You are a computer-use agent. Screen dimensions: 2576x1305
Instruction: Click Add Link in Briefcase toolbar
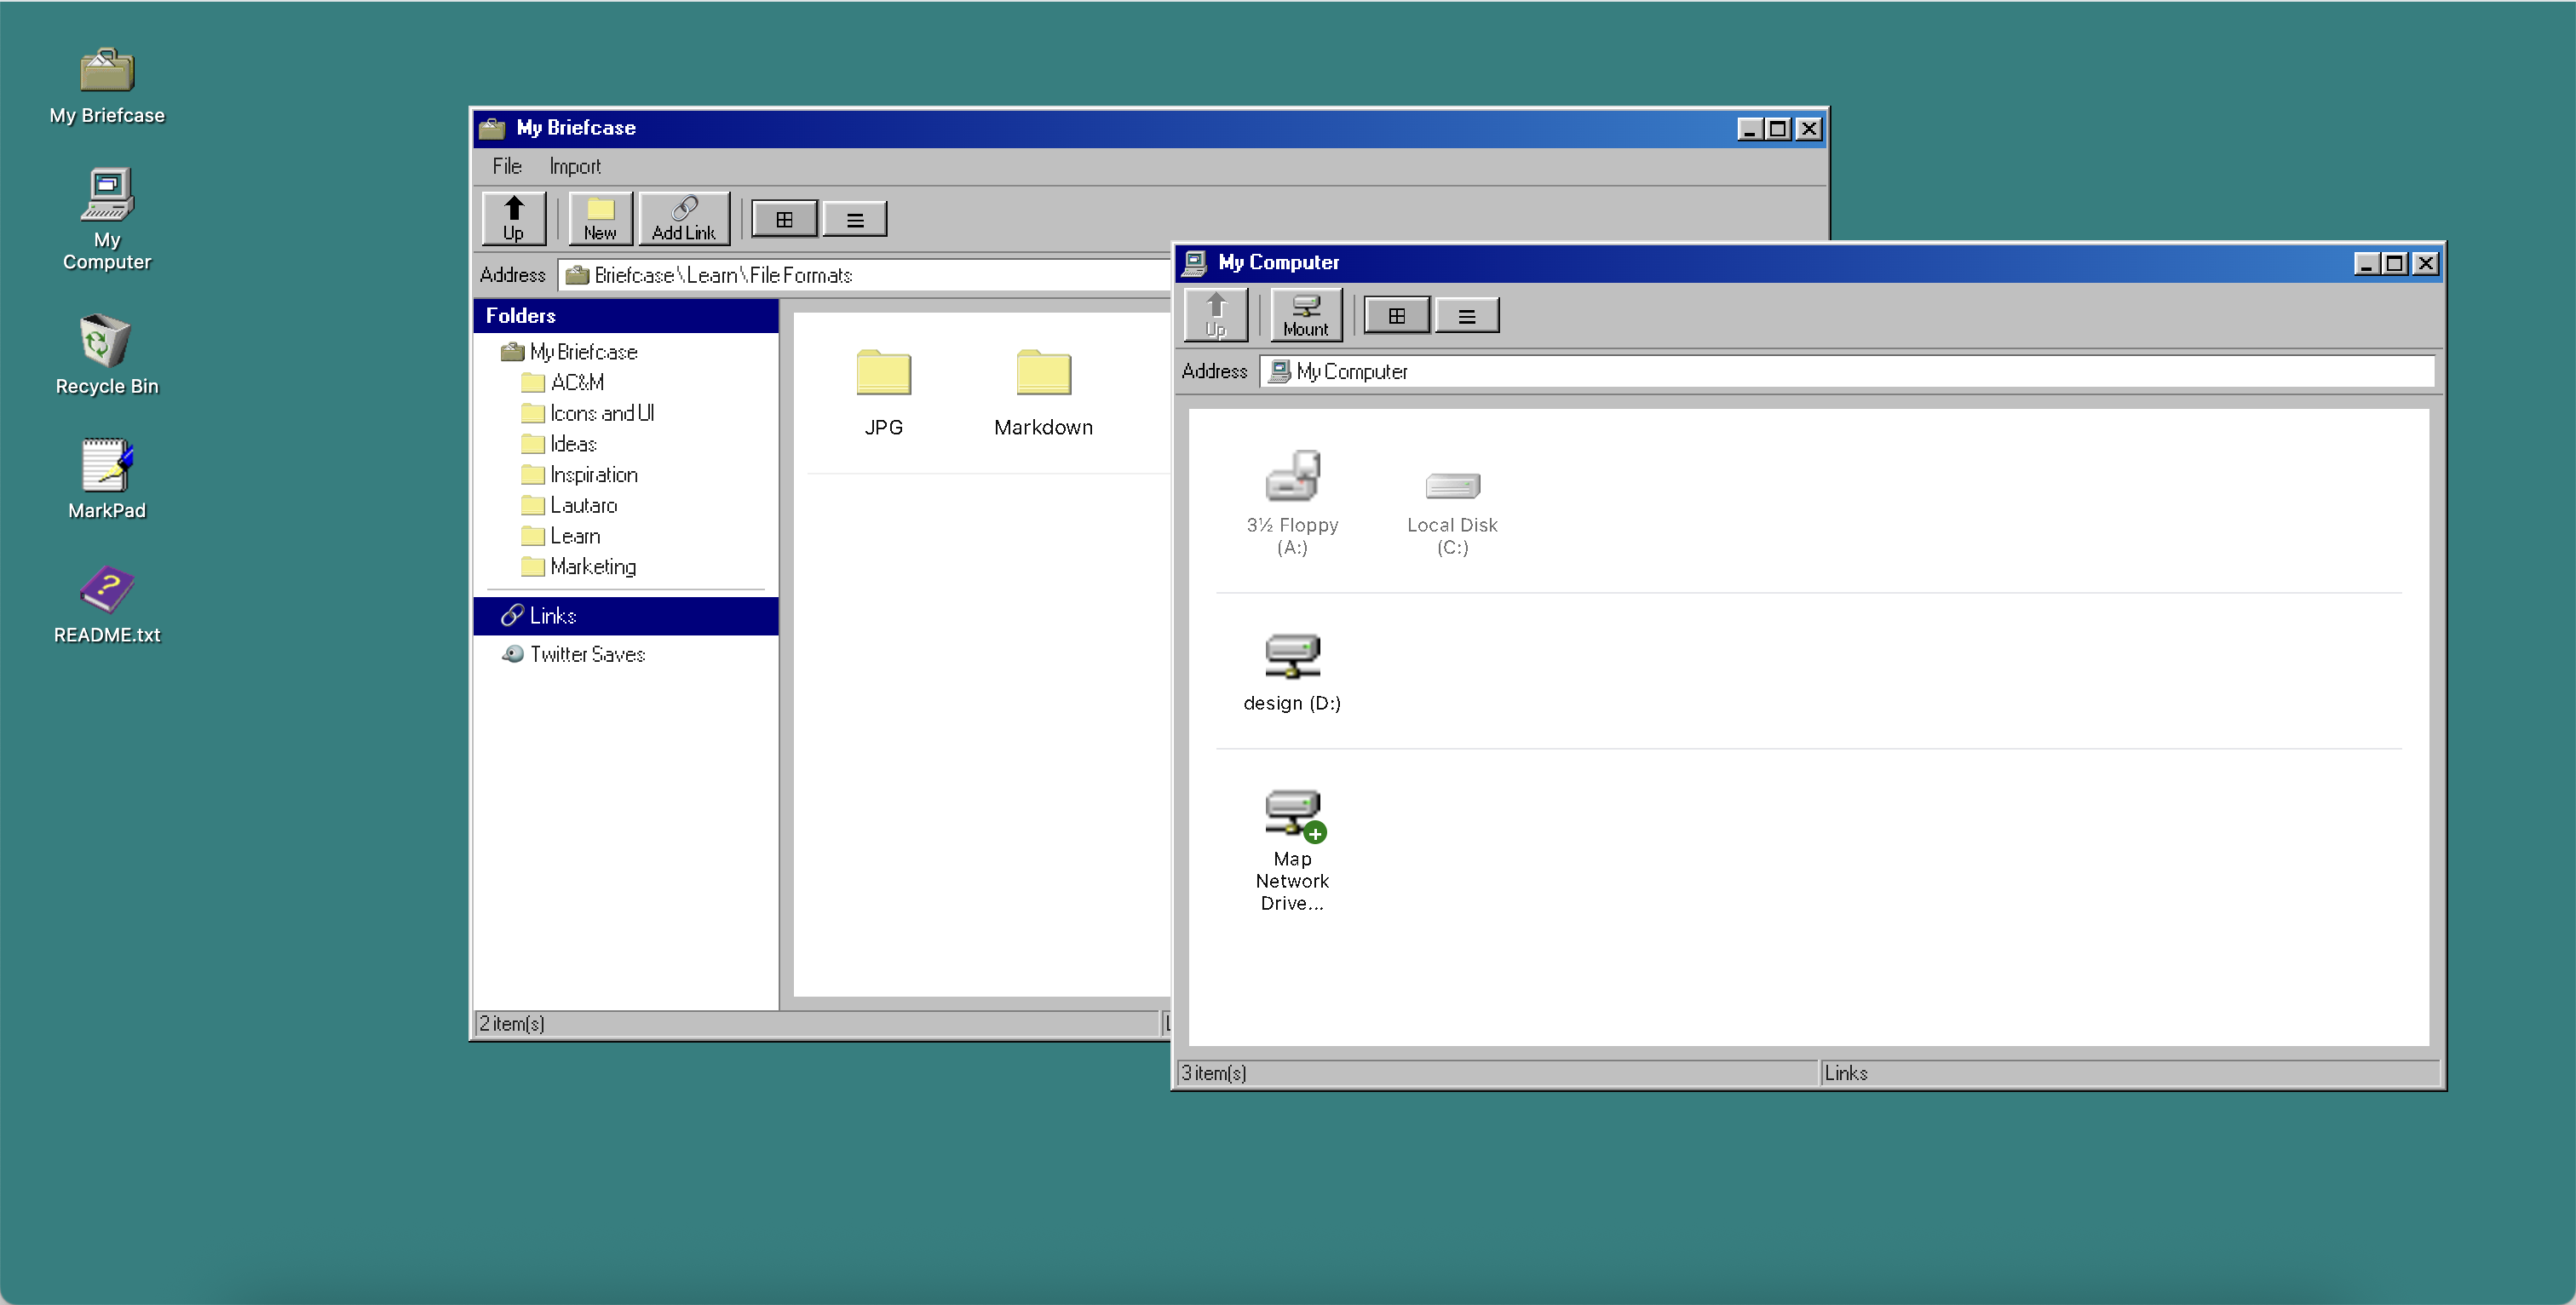tap(683, 218)
